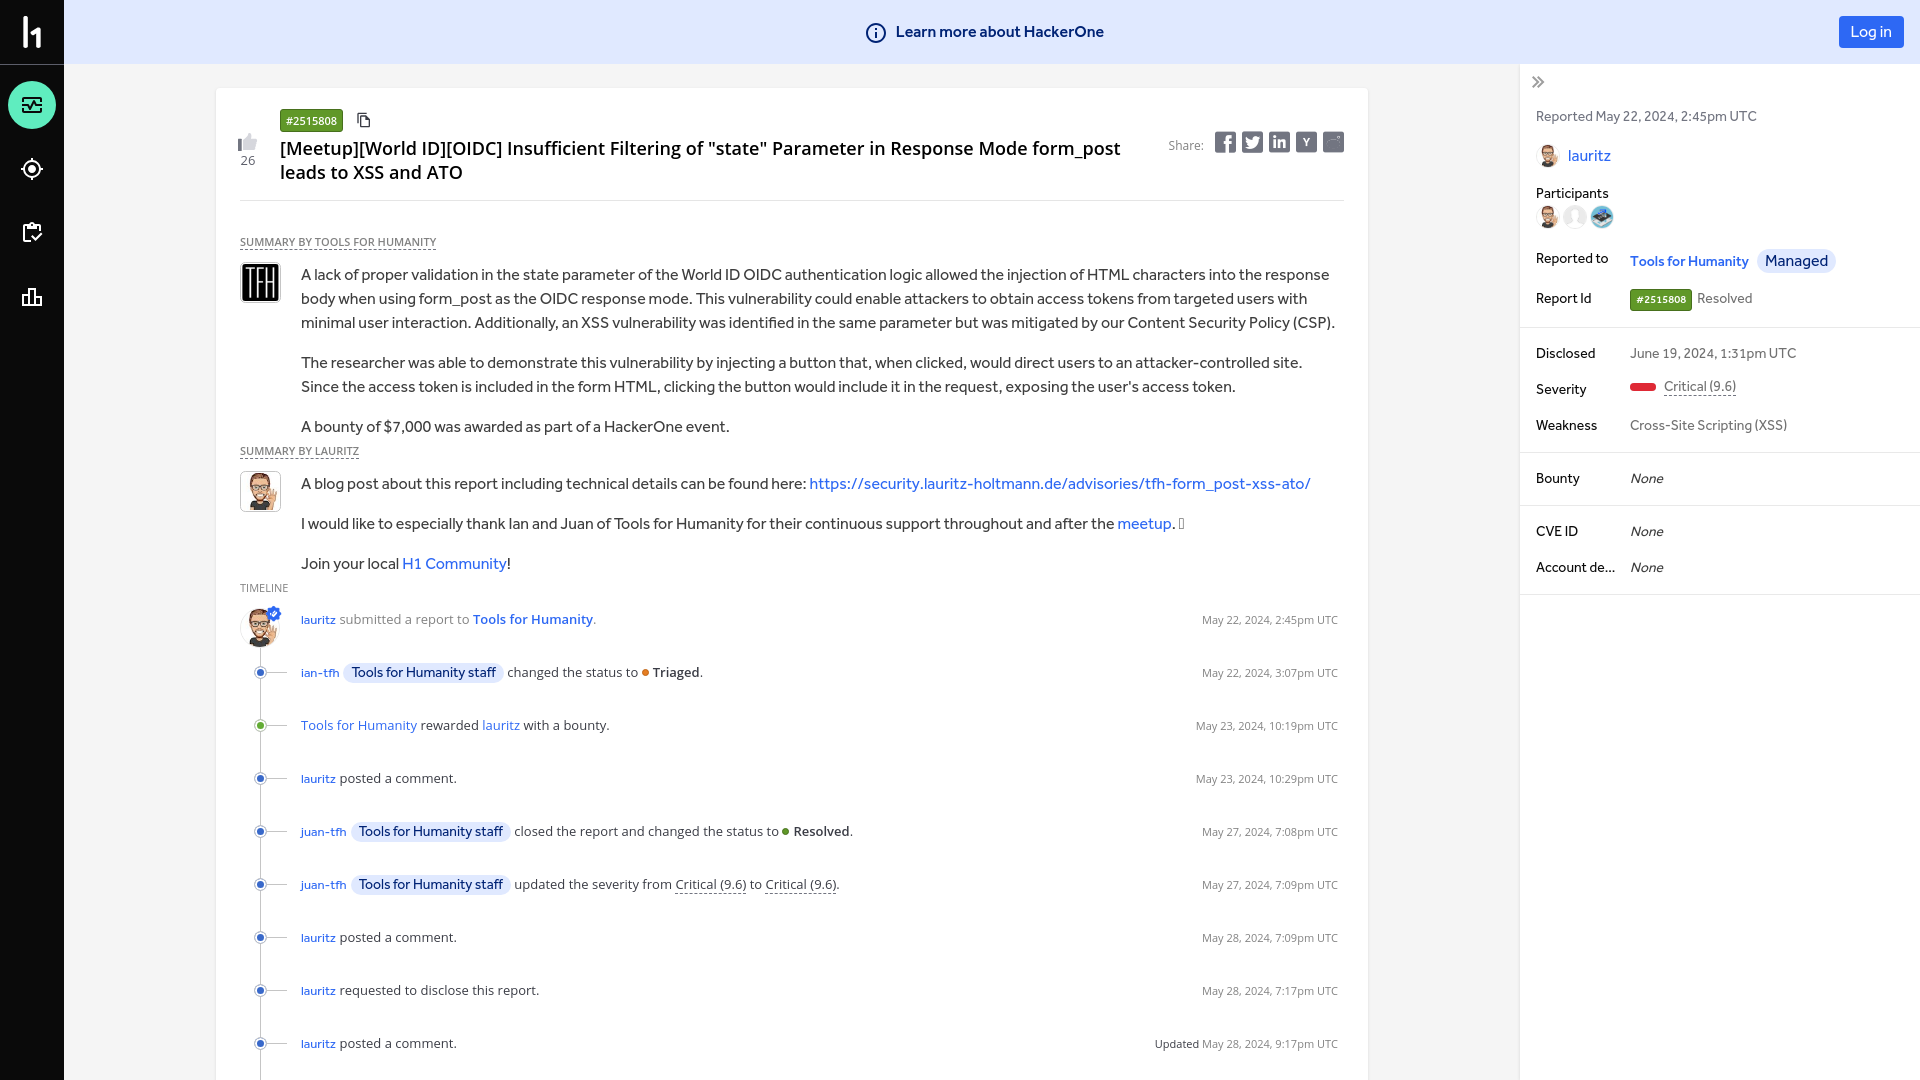Viewport: 1920px width, 1080px height.
Task: Select the Log in button
Action: tap(1871, 32)
